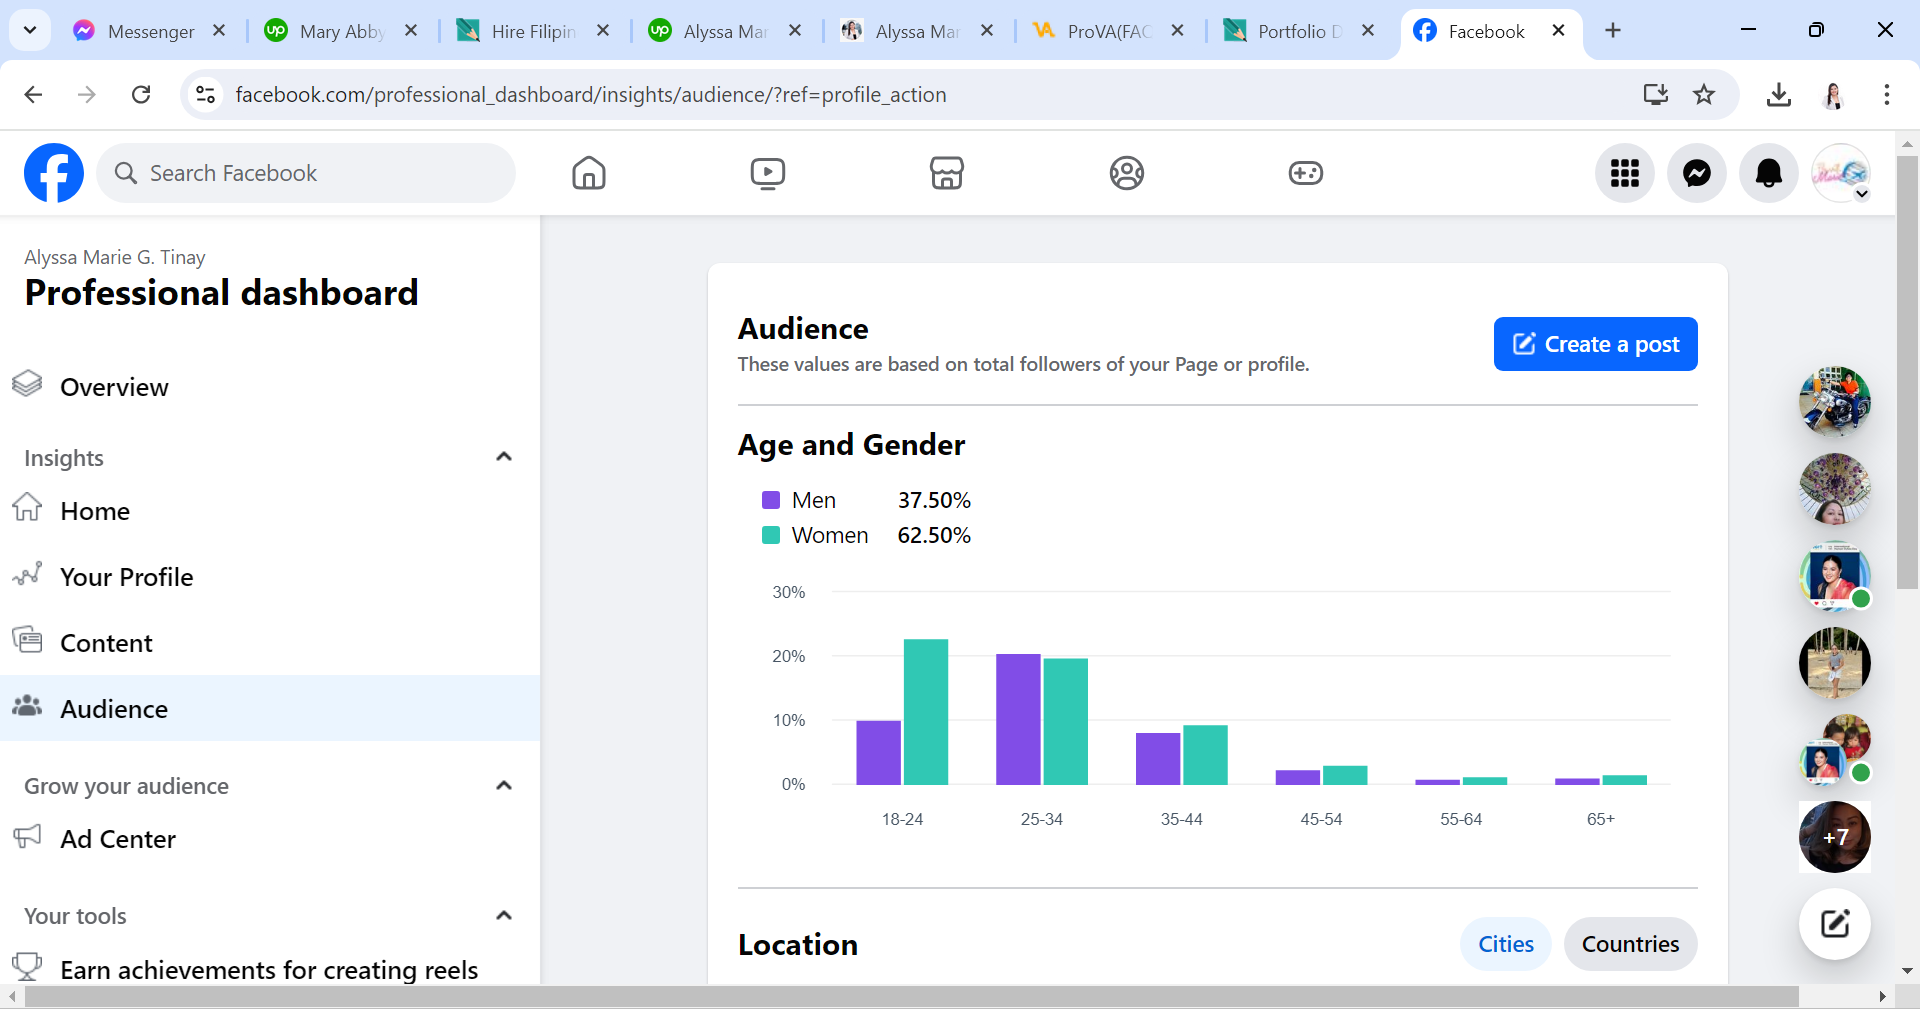Switch Location view to Countries
The height and width of the screenshot is (1009, 1920).
point(1630,944)
